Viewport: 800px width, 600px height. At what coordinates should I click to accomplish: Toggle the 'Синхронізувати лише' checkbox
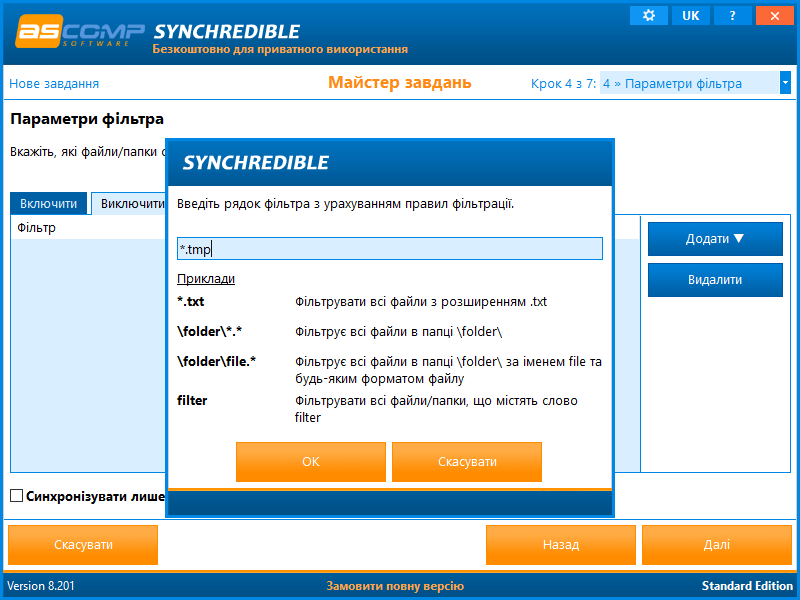[17, 495]
